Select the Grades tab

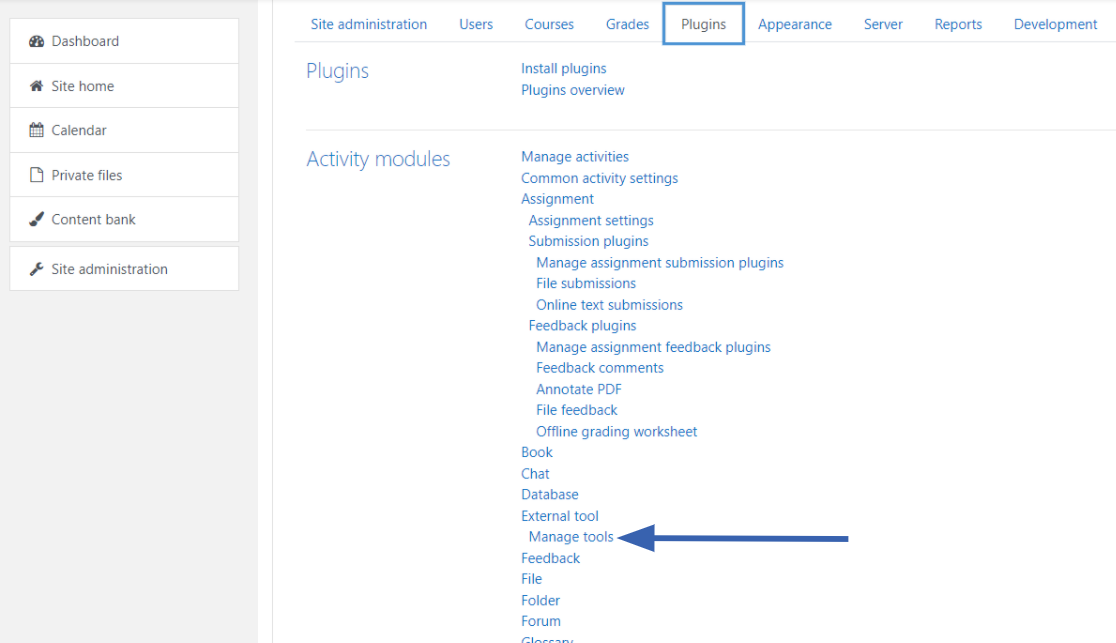tap(627, 24)
